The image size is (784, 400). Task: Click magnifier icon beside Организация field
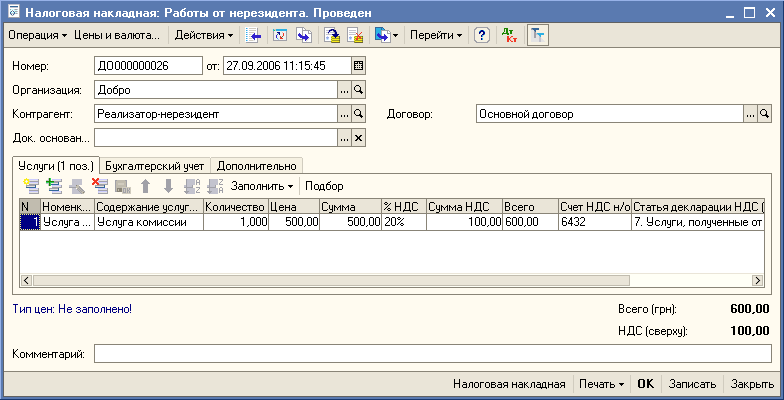(x=360, y=90)
